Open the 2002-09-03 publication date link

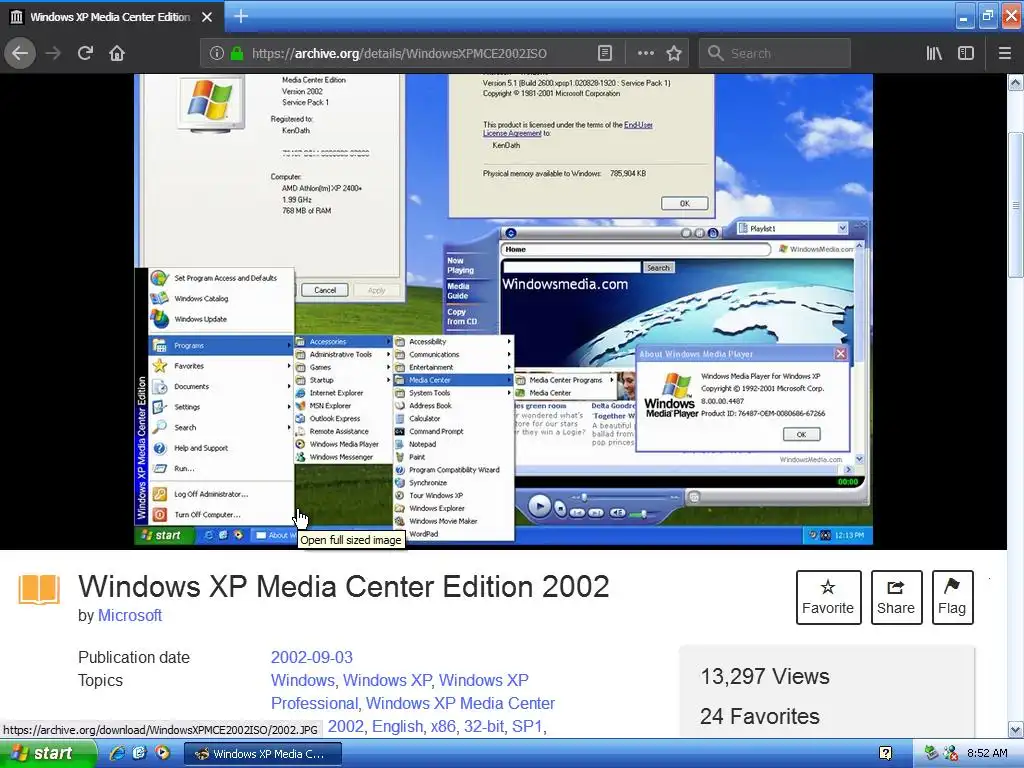pos(312,657)
